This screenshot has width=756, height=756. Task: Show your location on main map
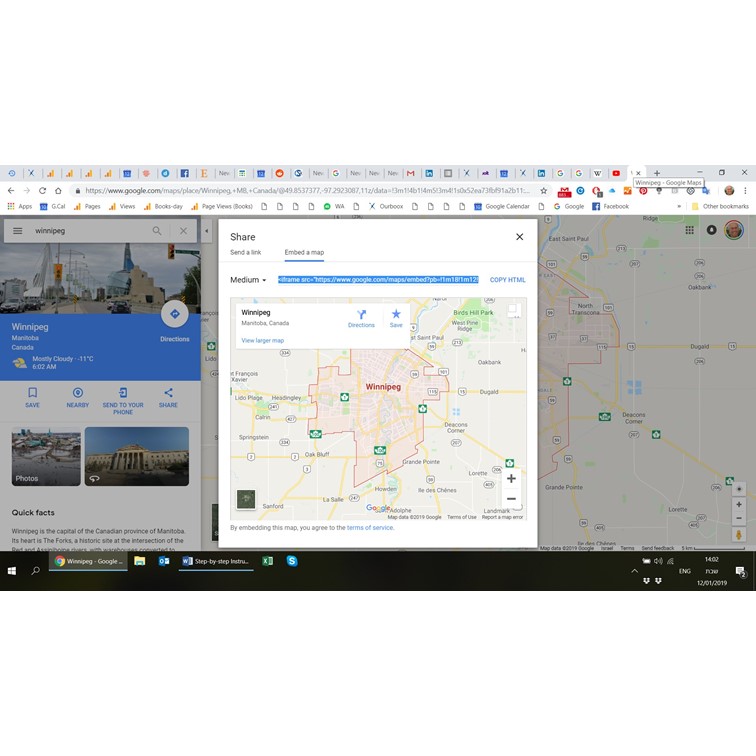tap(739, 489)
